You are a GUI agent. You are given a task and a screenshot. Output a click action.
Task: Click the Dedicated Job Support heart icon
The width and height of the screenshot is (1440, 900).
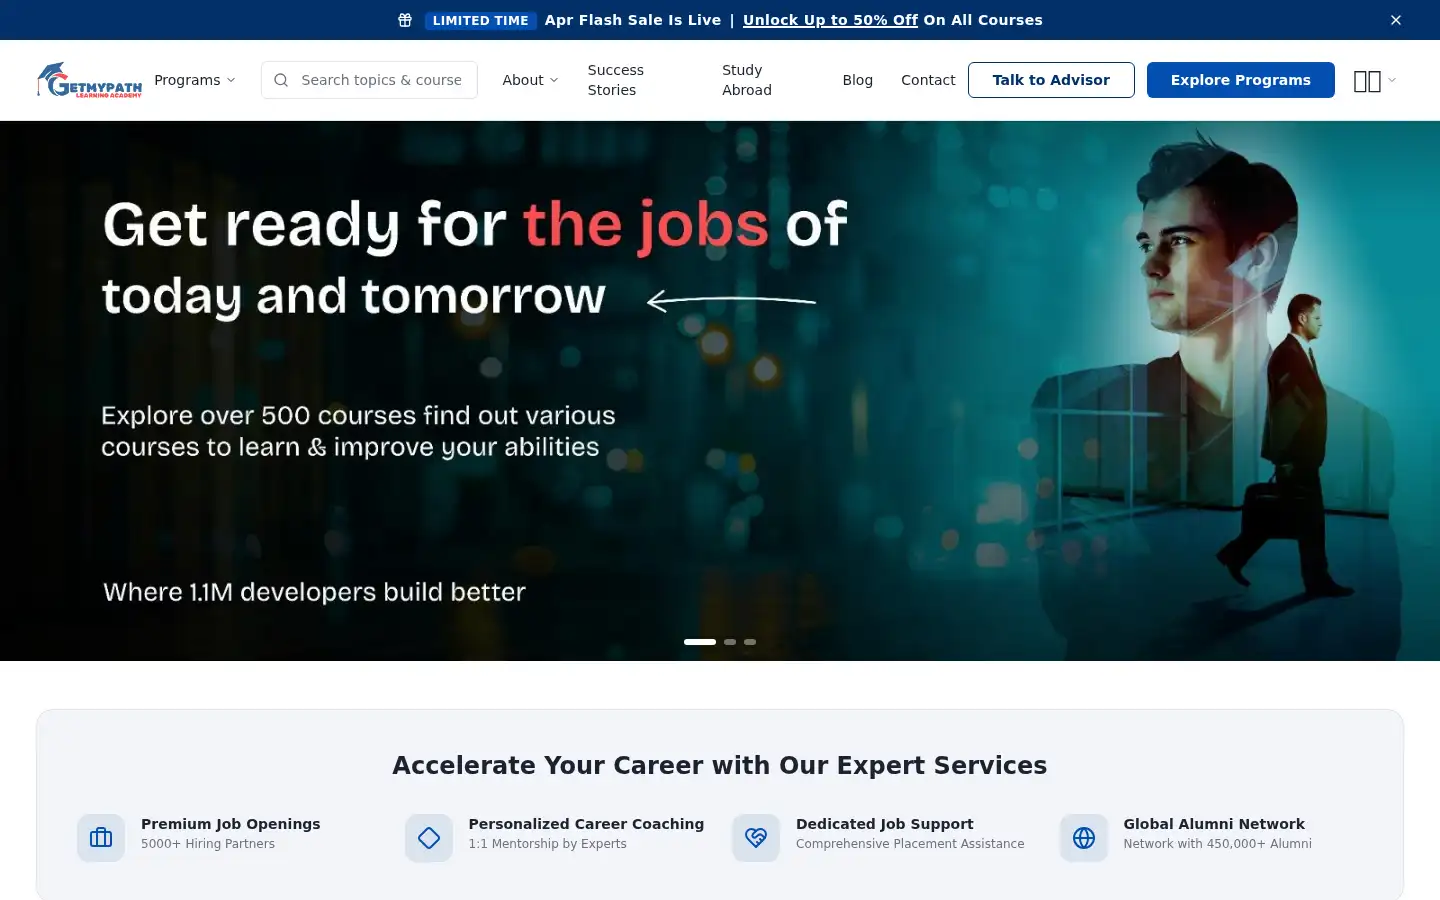tap(756, 838)
